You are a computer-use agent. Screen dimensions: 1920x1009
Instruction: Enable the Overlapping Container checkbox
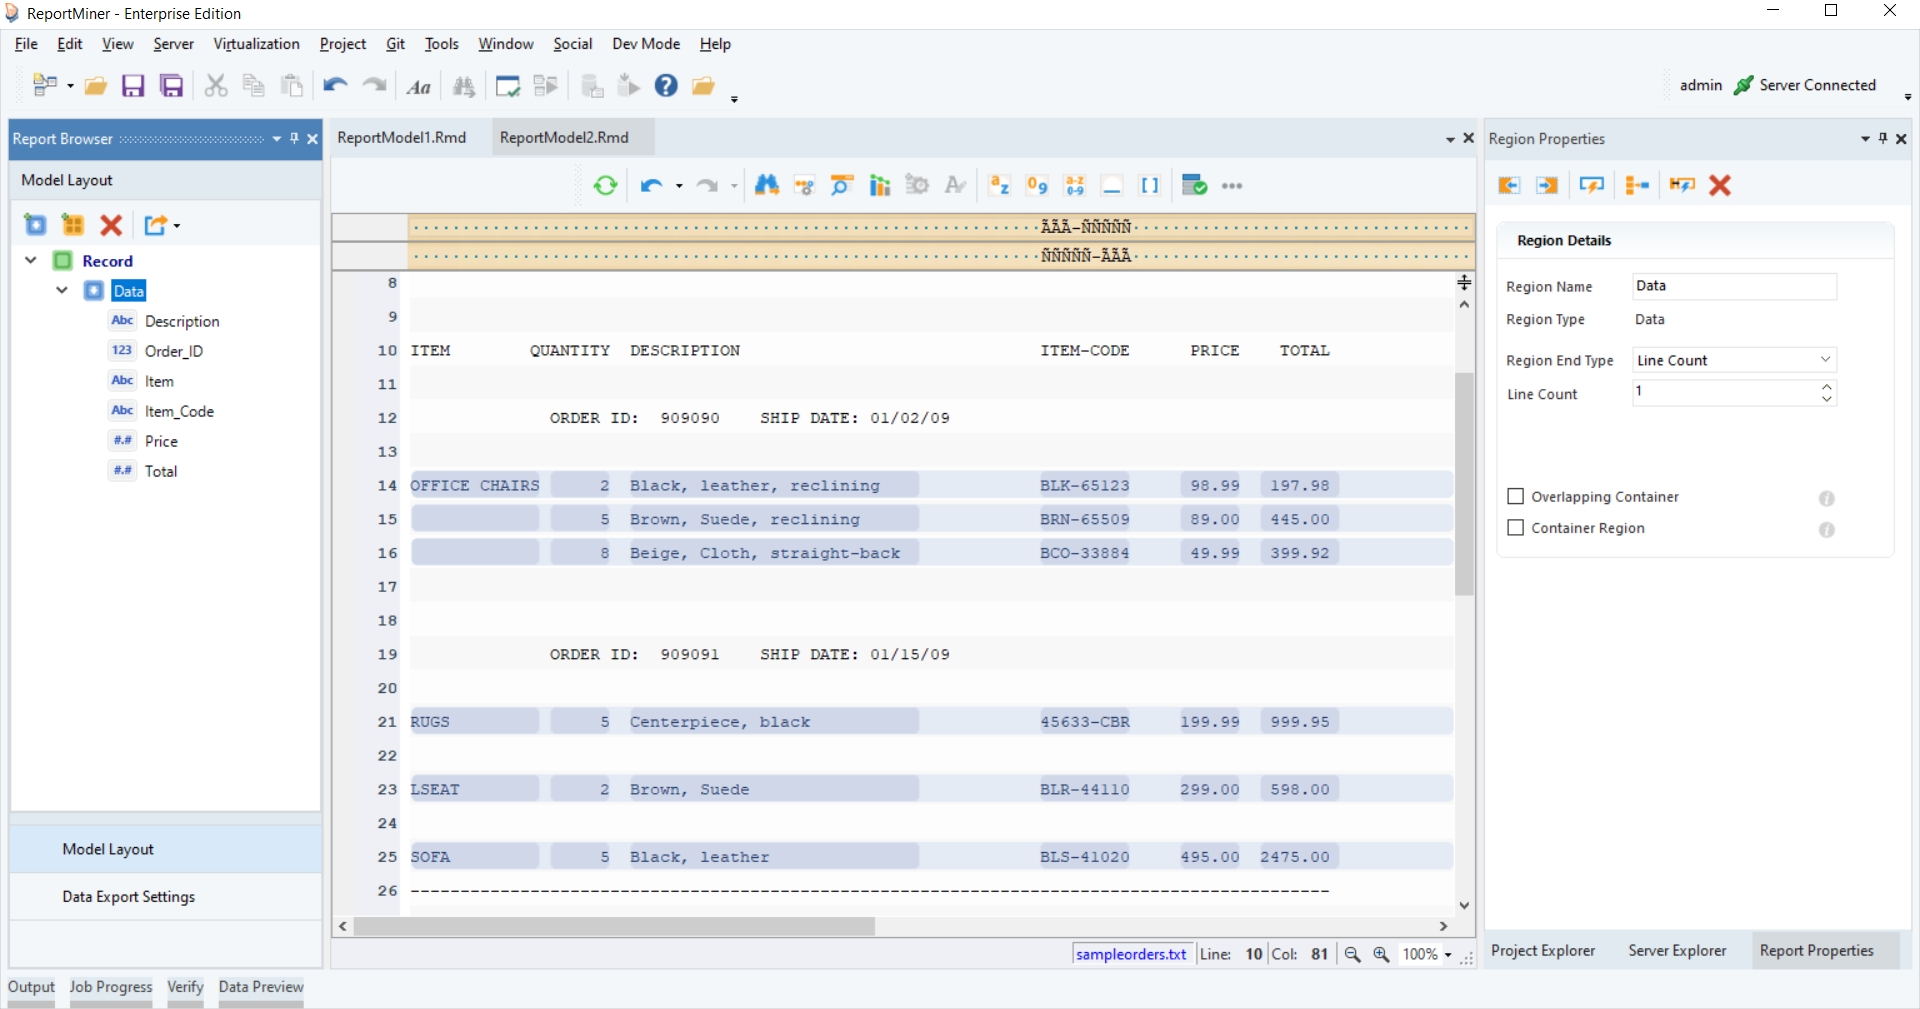coord(1516,497)
